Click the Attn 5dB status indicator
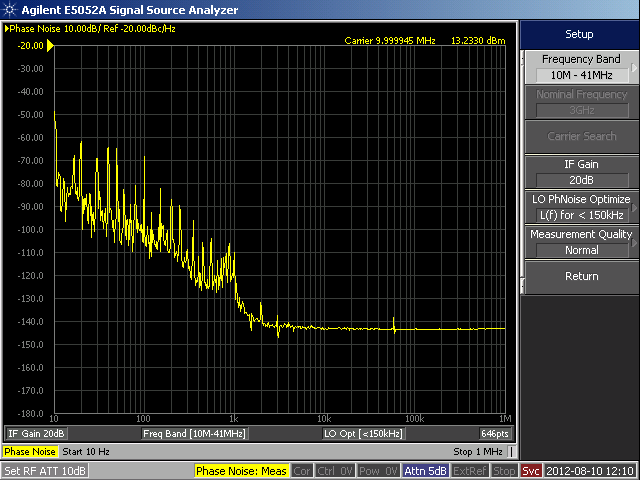Viewport: 640px width, 480px height. (x=426, y=471)
